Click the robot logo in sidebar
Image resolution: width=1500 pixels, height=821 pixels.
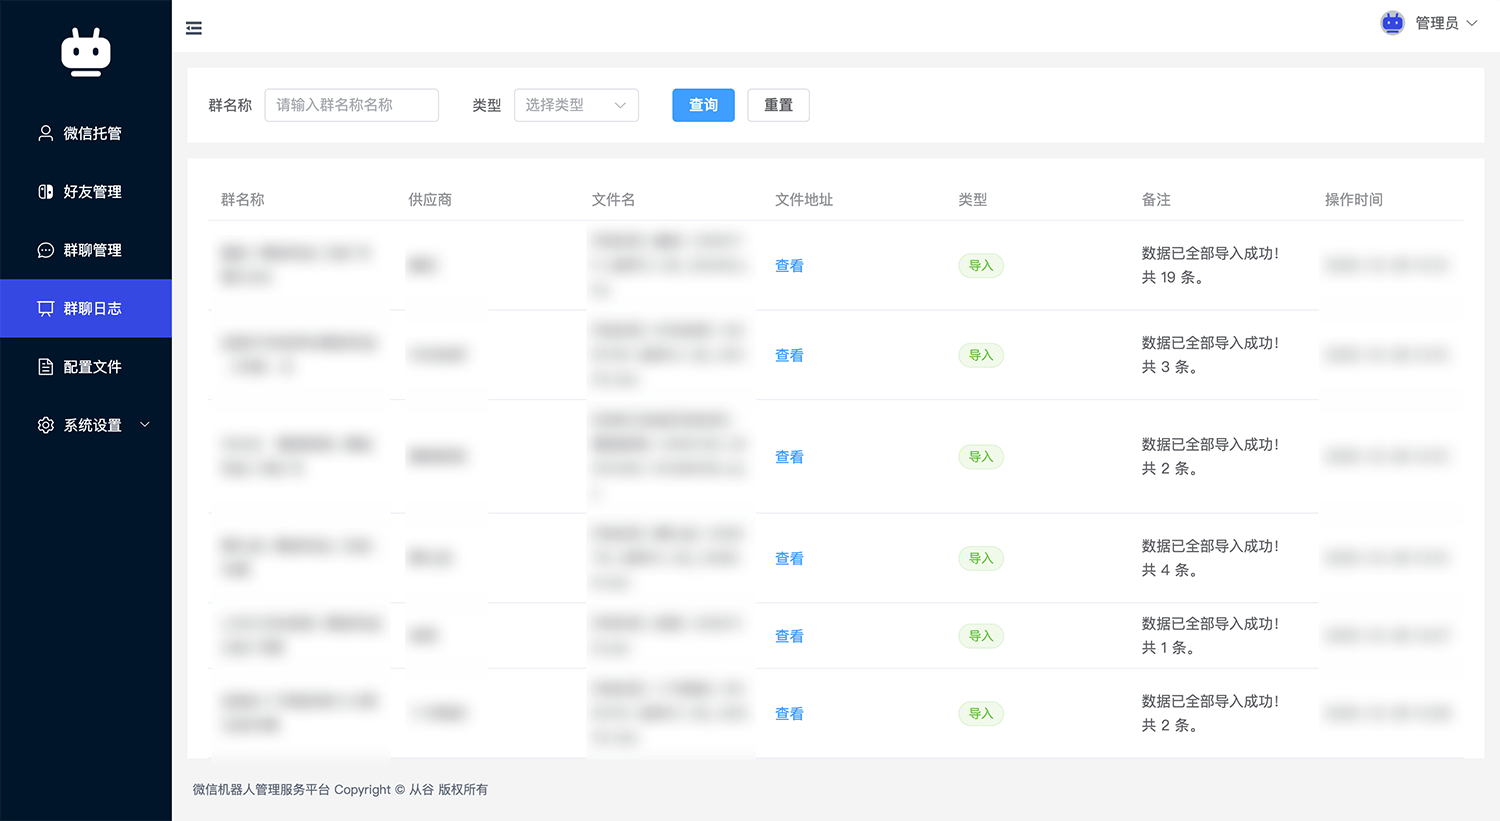coord(86,52)
